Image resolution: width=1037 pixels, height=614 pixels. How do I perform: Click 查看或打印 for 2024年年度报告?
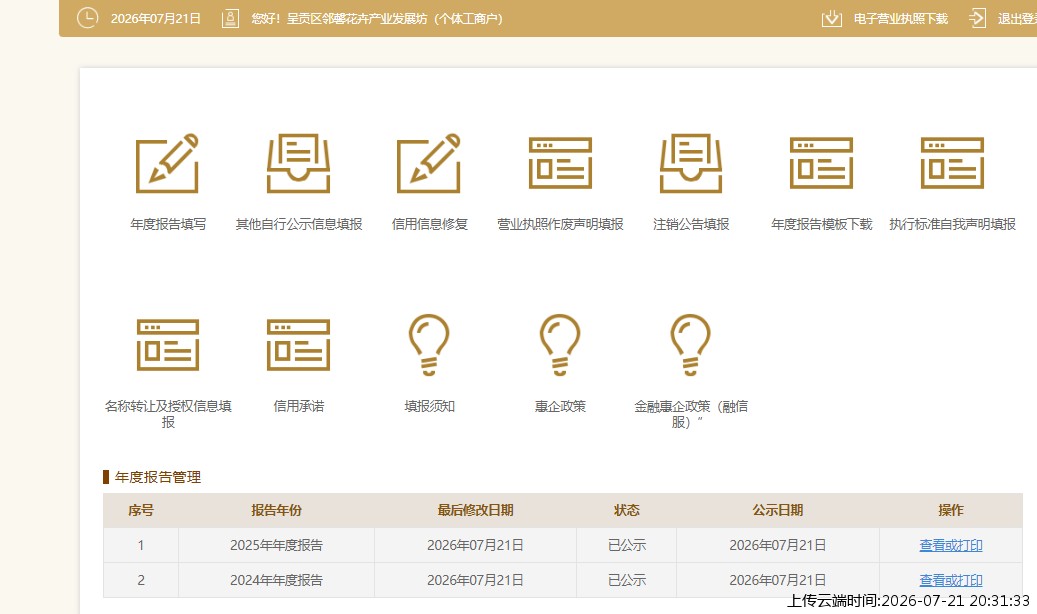coord(950,580)
